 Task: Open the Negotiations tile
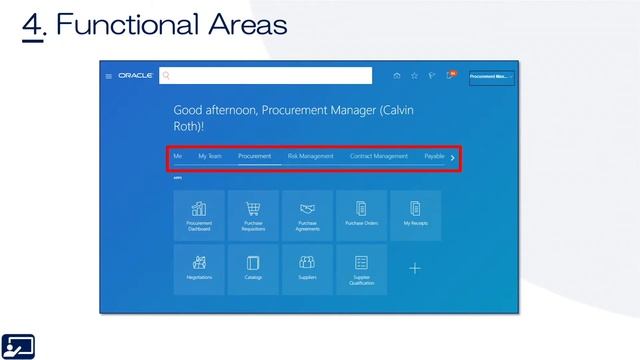[199, 269]
